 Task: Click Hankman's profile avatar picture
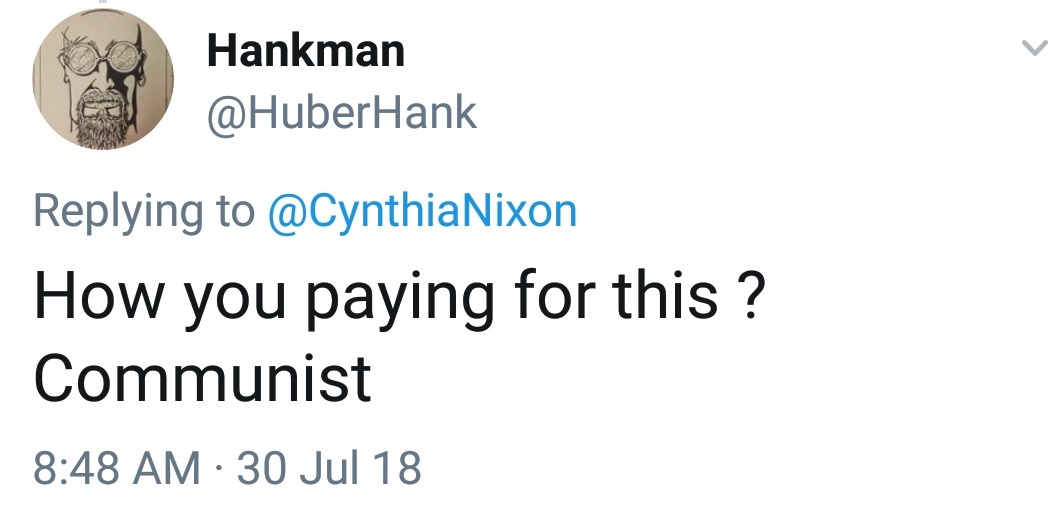click(103, 80)
